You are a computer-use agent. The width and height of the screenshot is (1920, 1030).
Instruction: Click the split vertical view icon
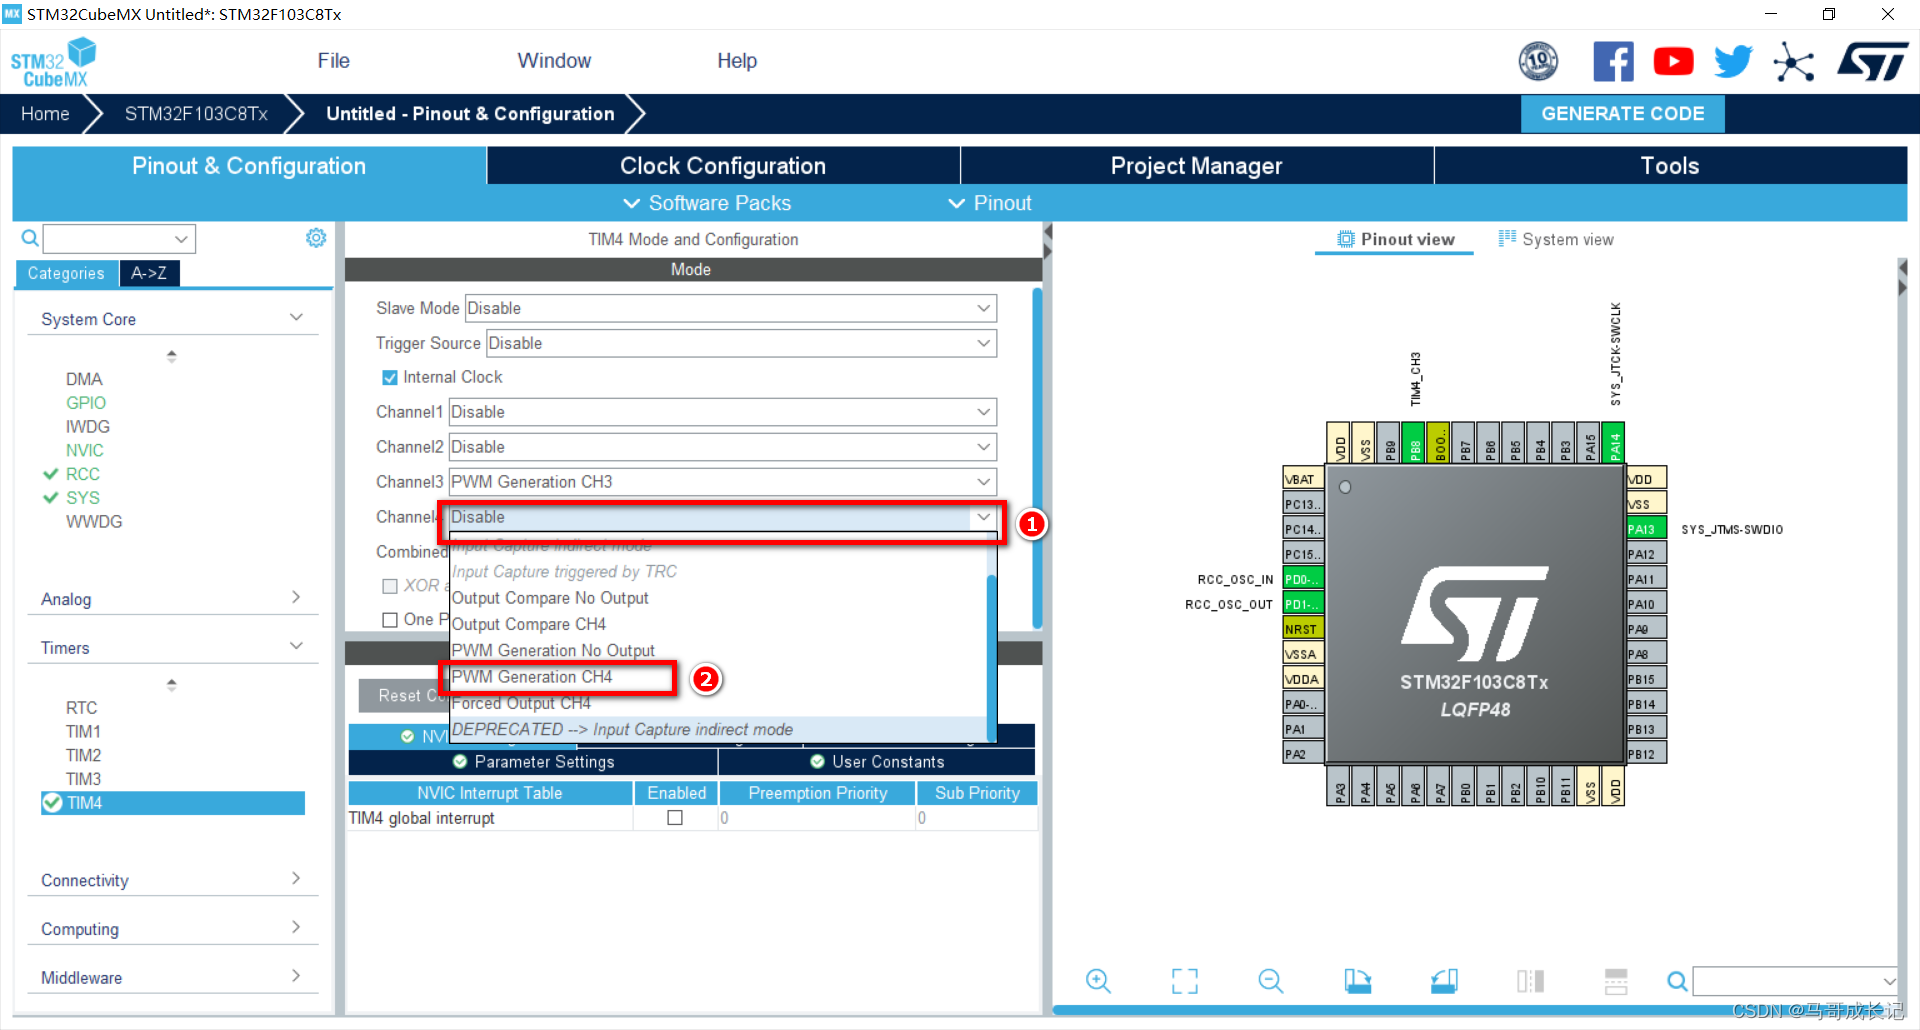(1530, 981)
